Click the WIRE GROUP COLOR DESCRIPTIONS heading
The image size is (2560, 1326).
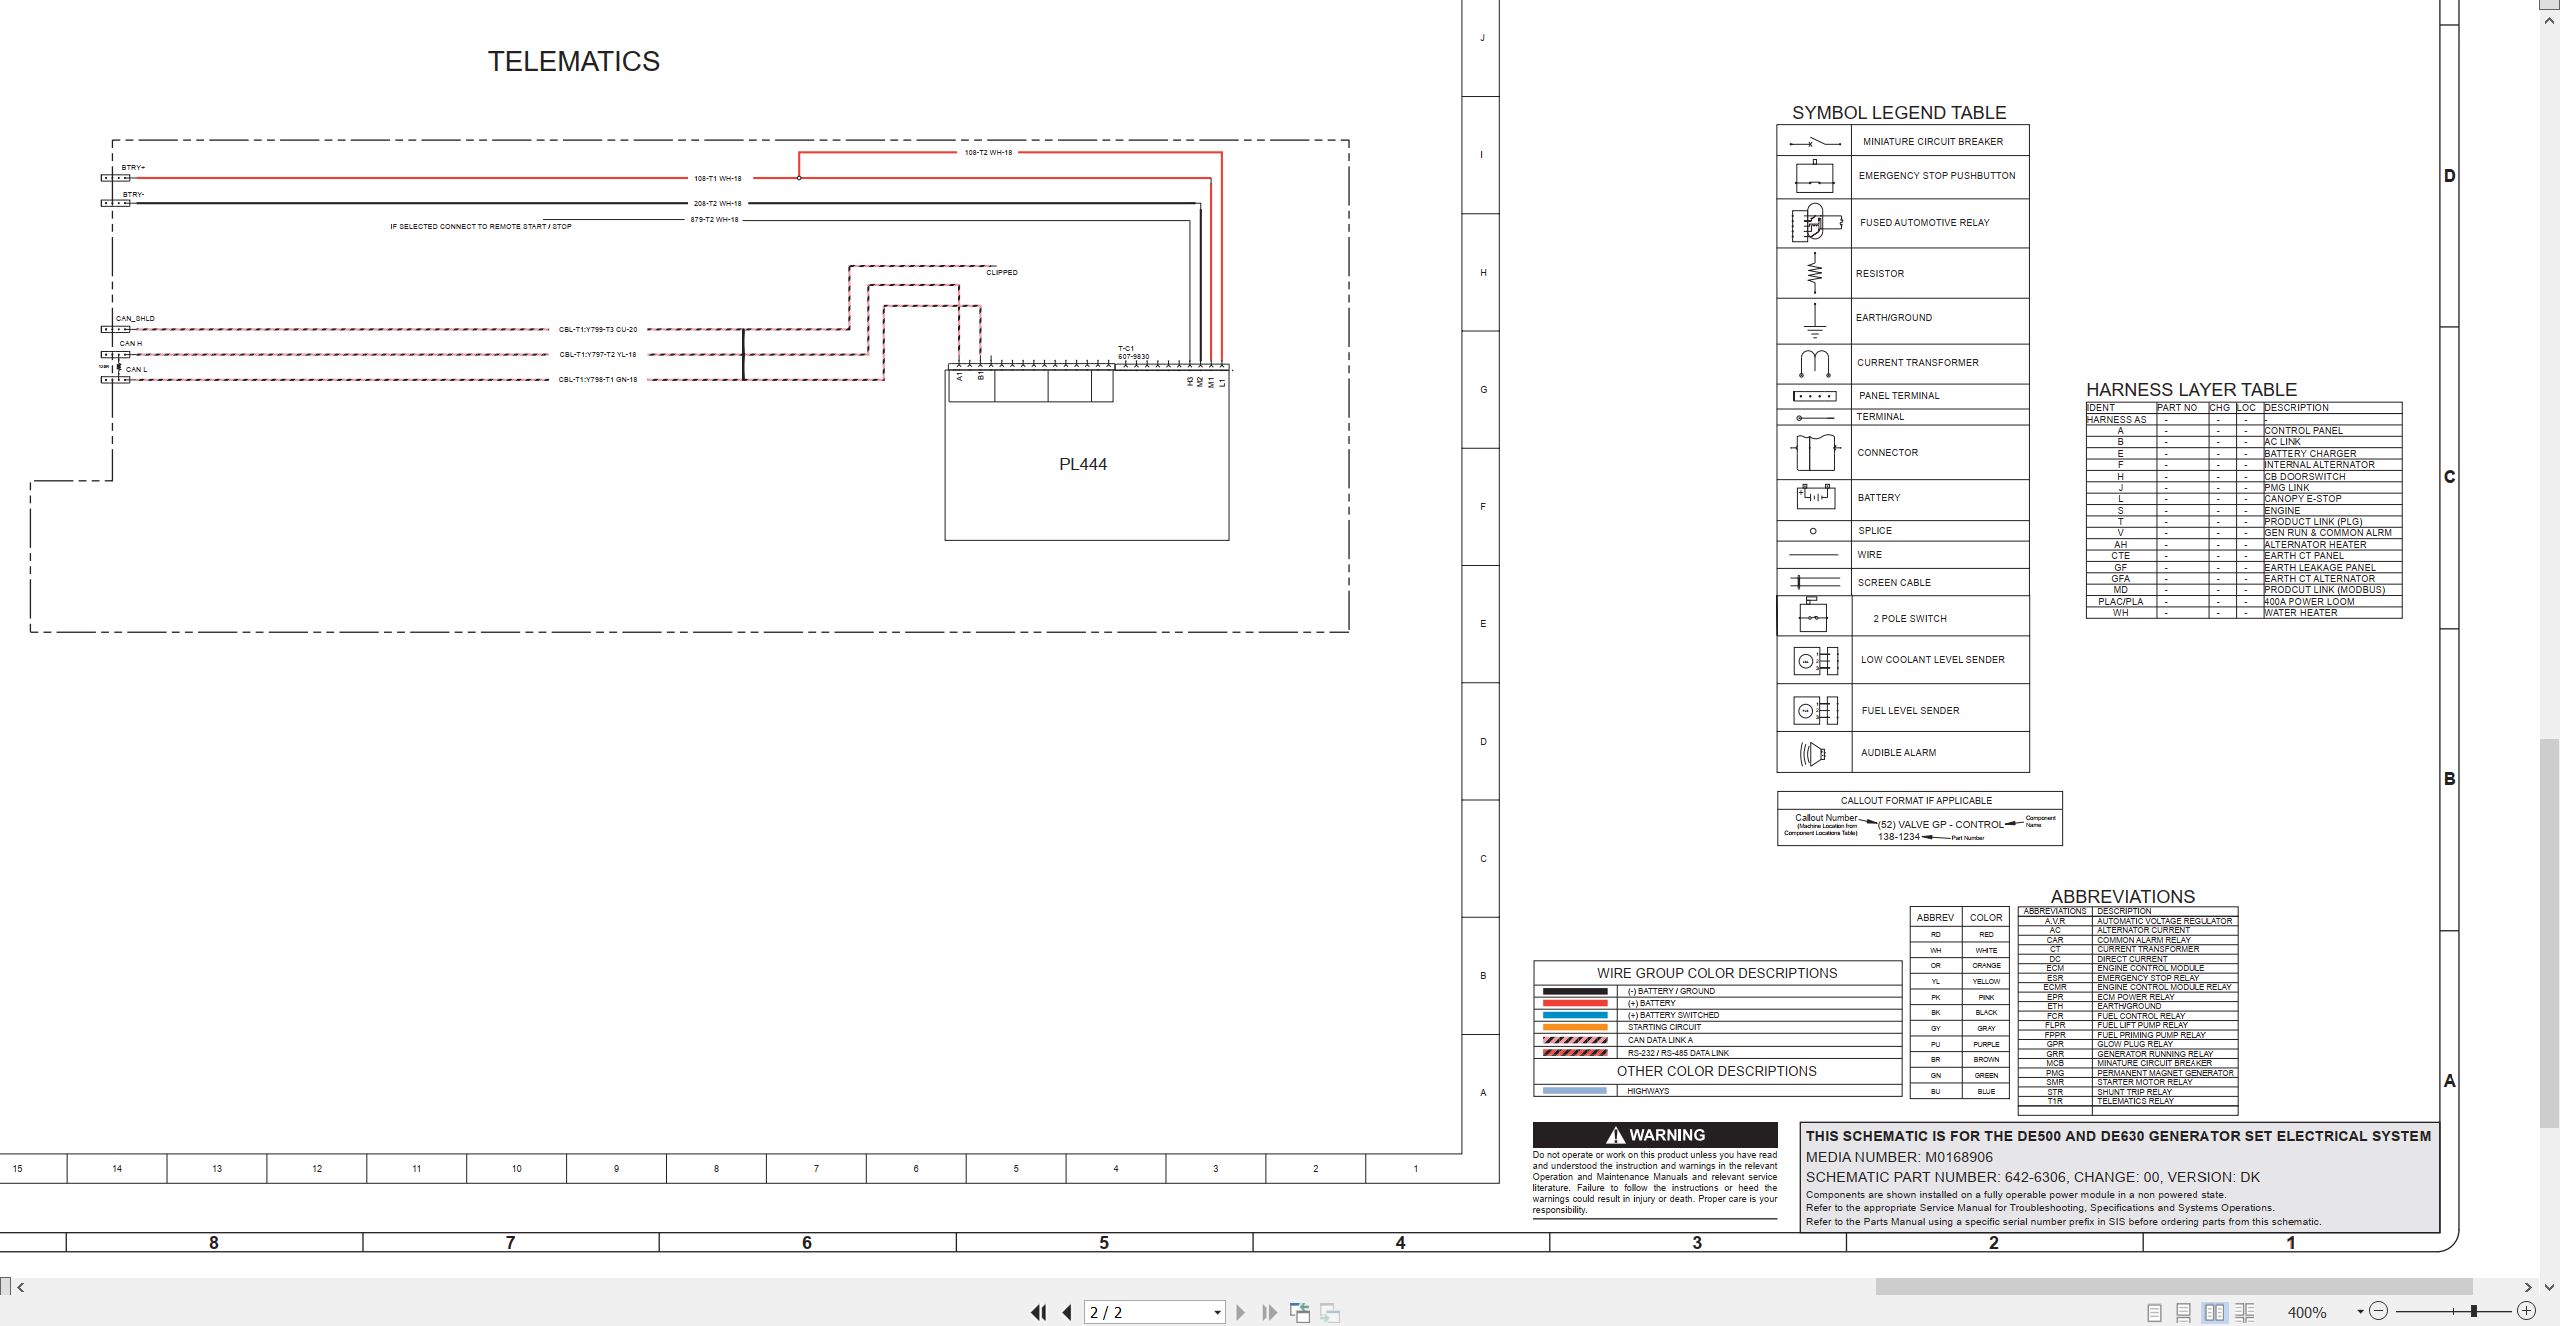click(1717, 973)
